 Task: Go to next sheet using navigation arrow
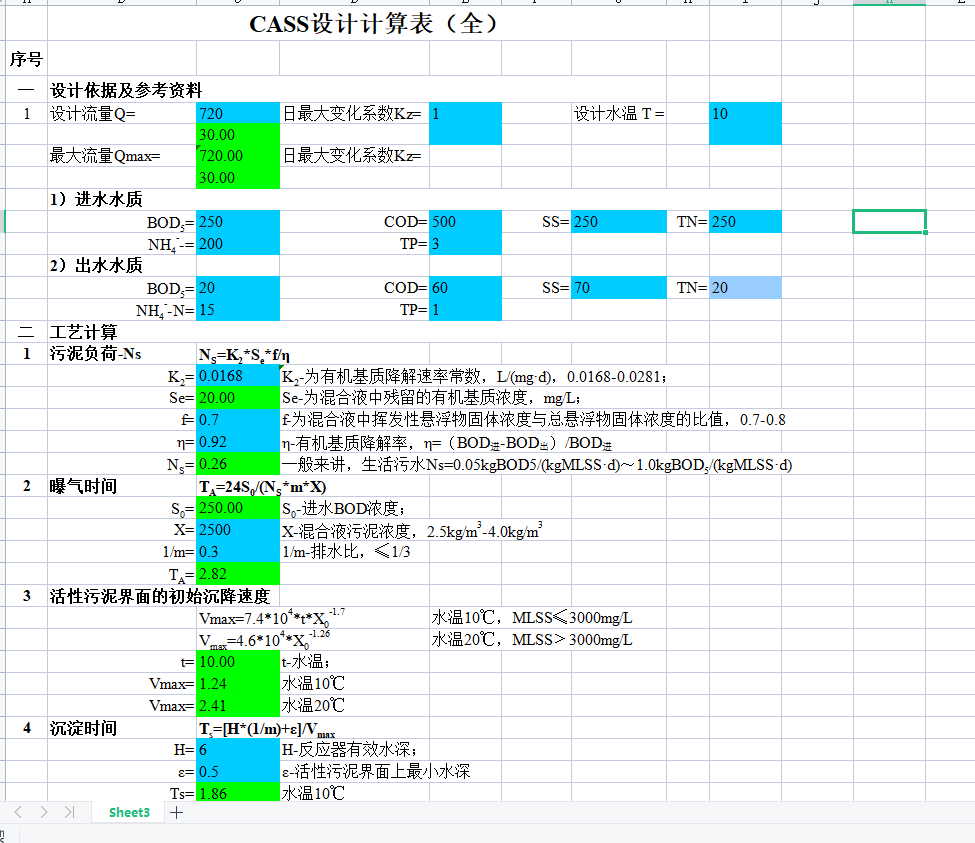click(x=44, y=812)
